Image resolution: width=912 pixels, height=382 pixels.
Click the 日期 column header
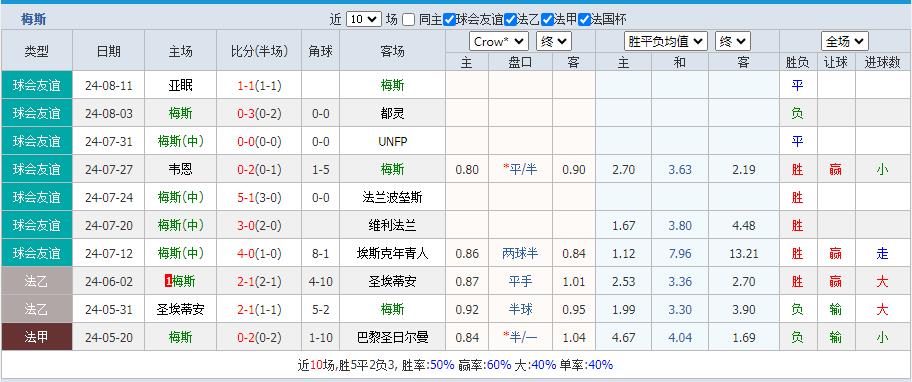[109, 51]
